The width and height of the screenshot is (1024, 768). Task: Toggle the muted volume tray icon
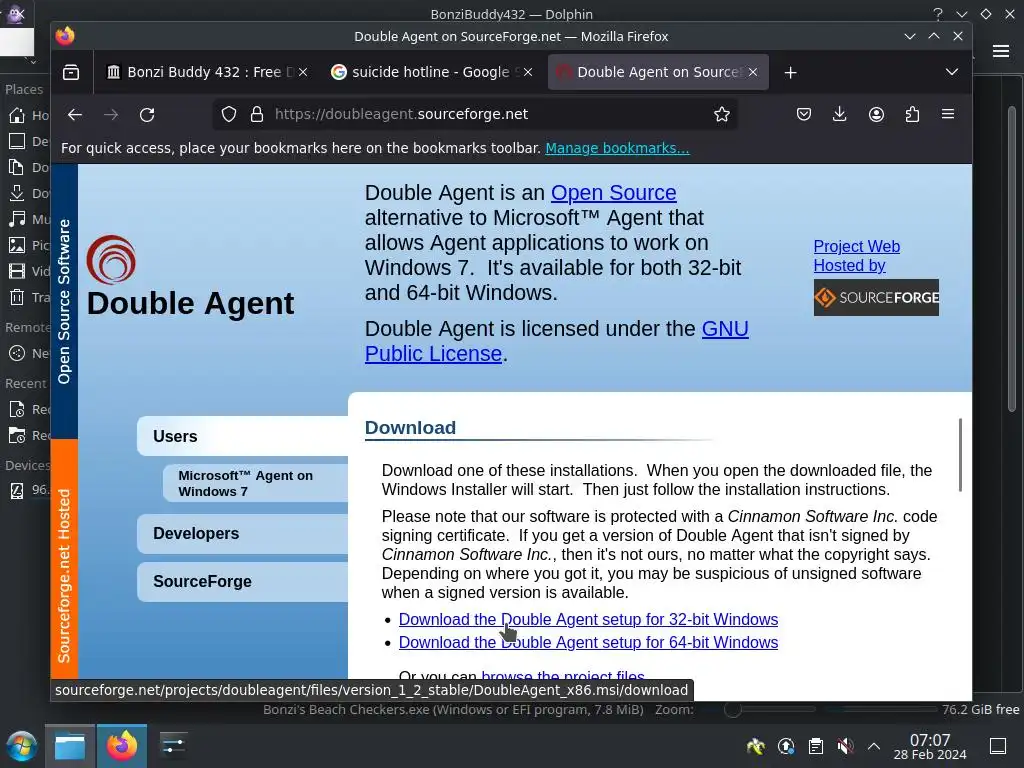coord(845,746)
